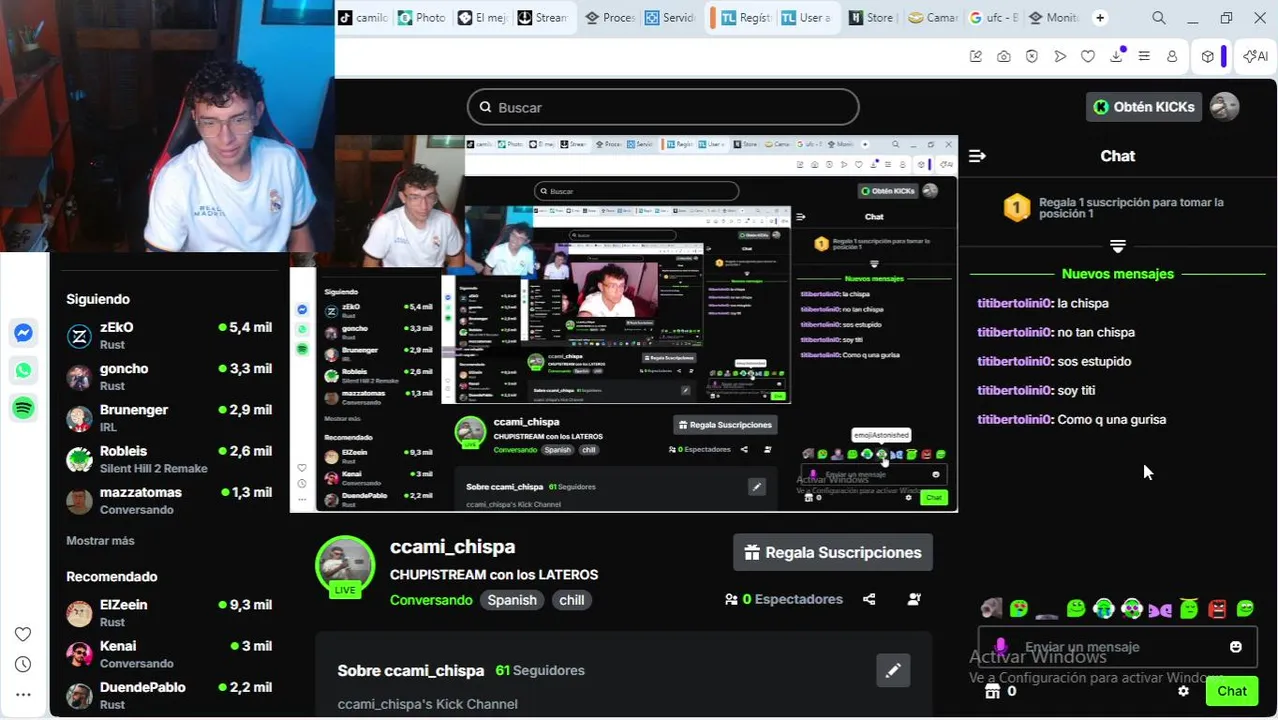The width and height of the screenshot is (1278, 720).
Task: Click the Spanish language tag
Action: (x=512, y=600)
